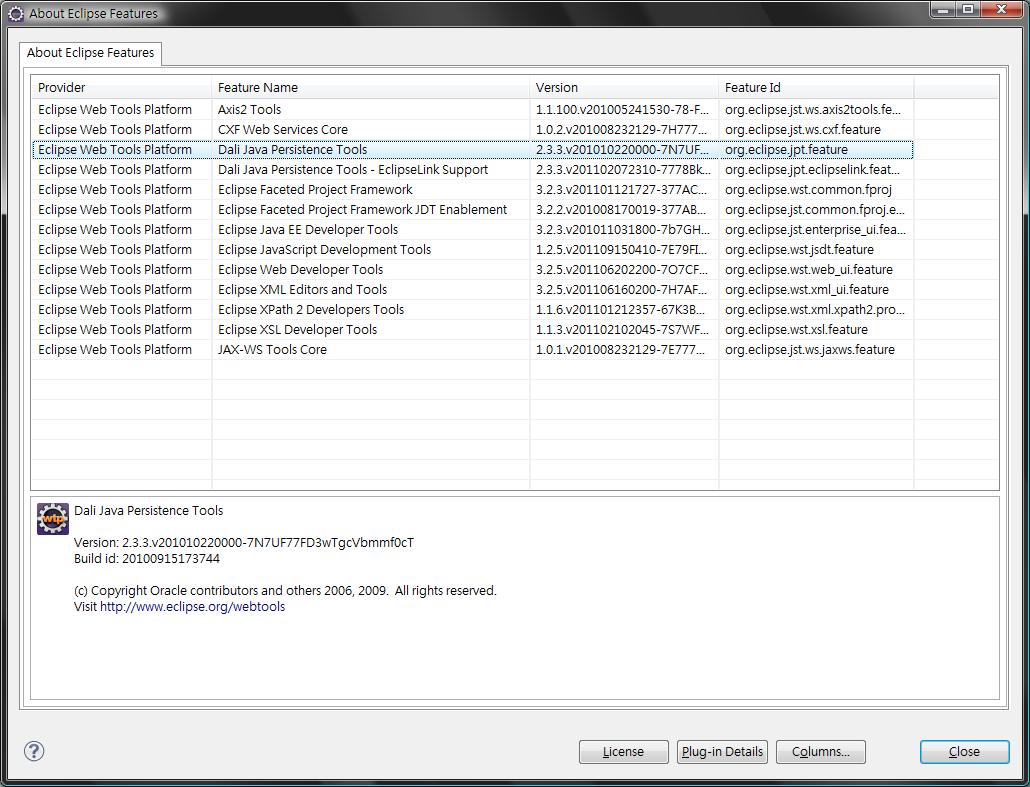The height and width of the screenshot is (787, 1030).
Task: Click feature id org.eclipse.jst.ws.jaxws.feature
Action: (x=810, y=350)
